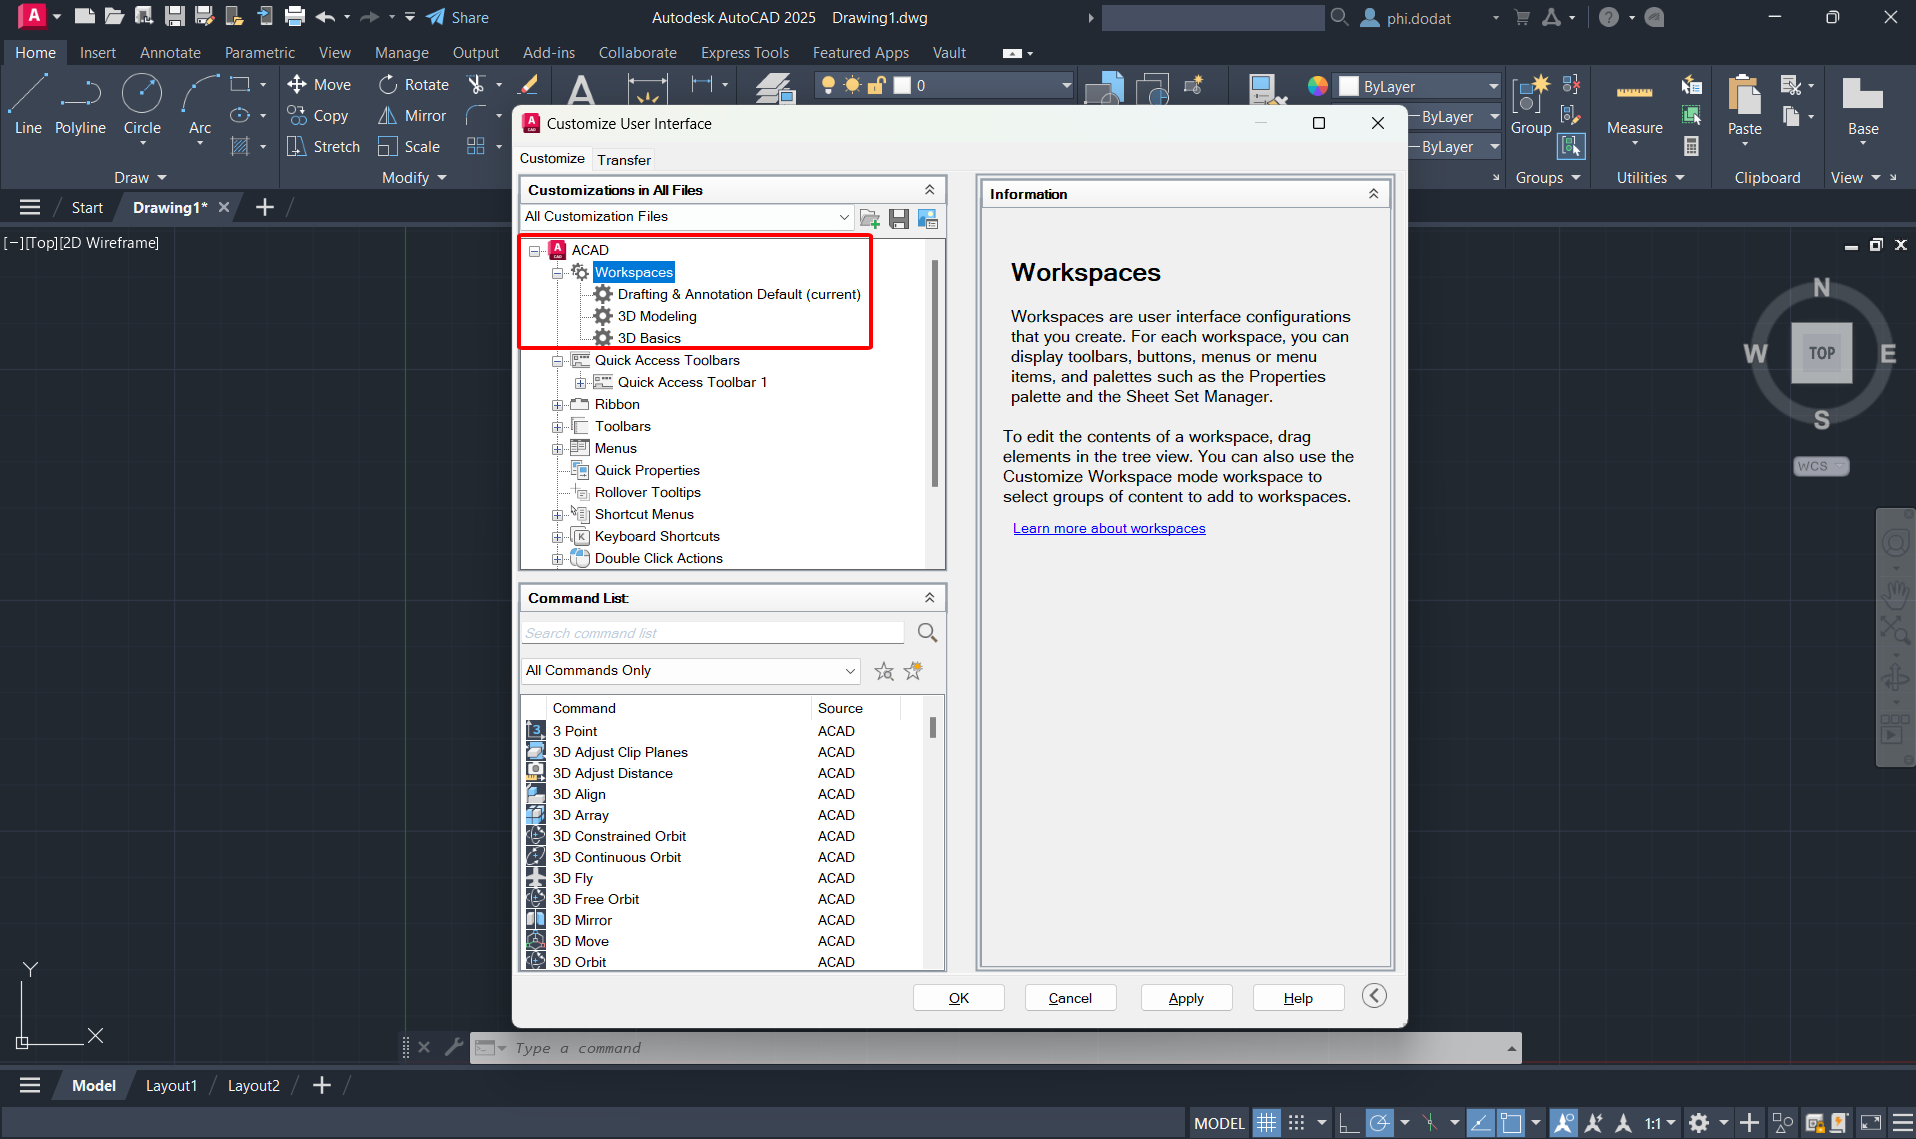Click the Cancel button in dialog
Viewport: 1916px width, 1139px height.
pyautogui.click(x=1070, y=998)
